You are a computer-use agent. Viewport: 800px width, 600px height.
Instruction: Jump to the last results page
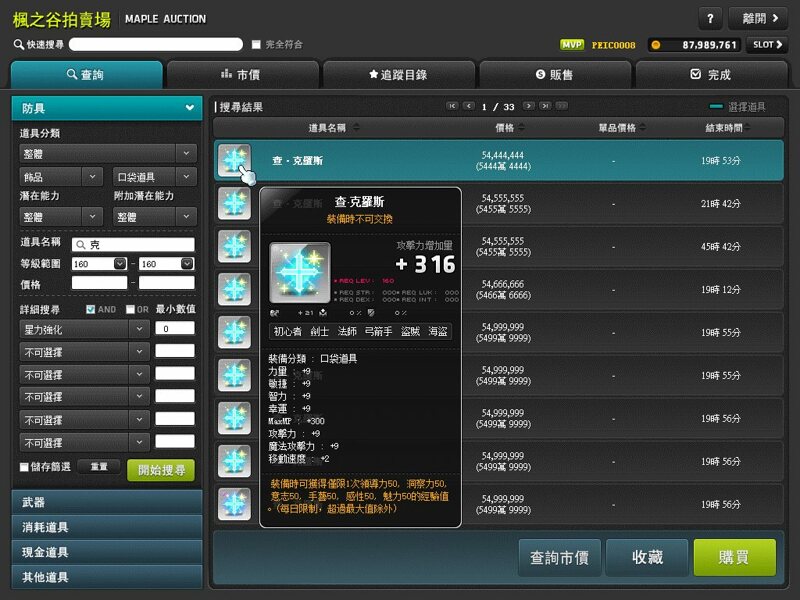pyautogui.click(x=545, y=106)
